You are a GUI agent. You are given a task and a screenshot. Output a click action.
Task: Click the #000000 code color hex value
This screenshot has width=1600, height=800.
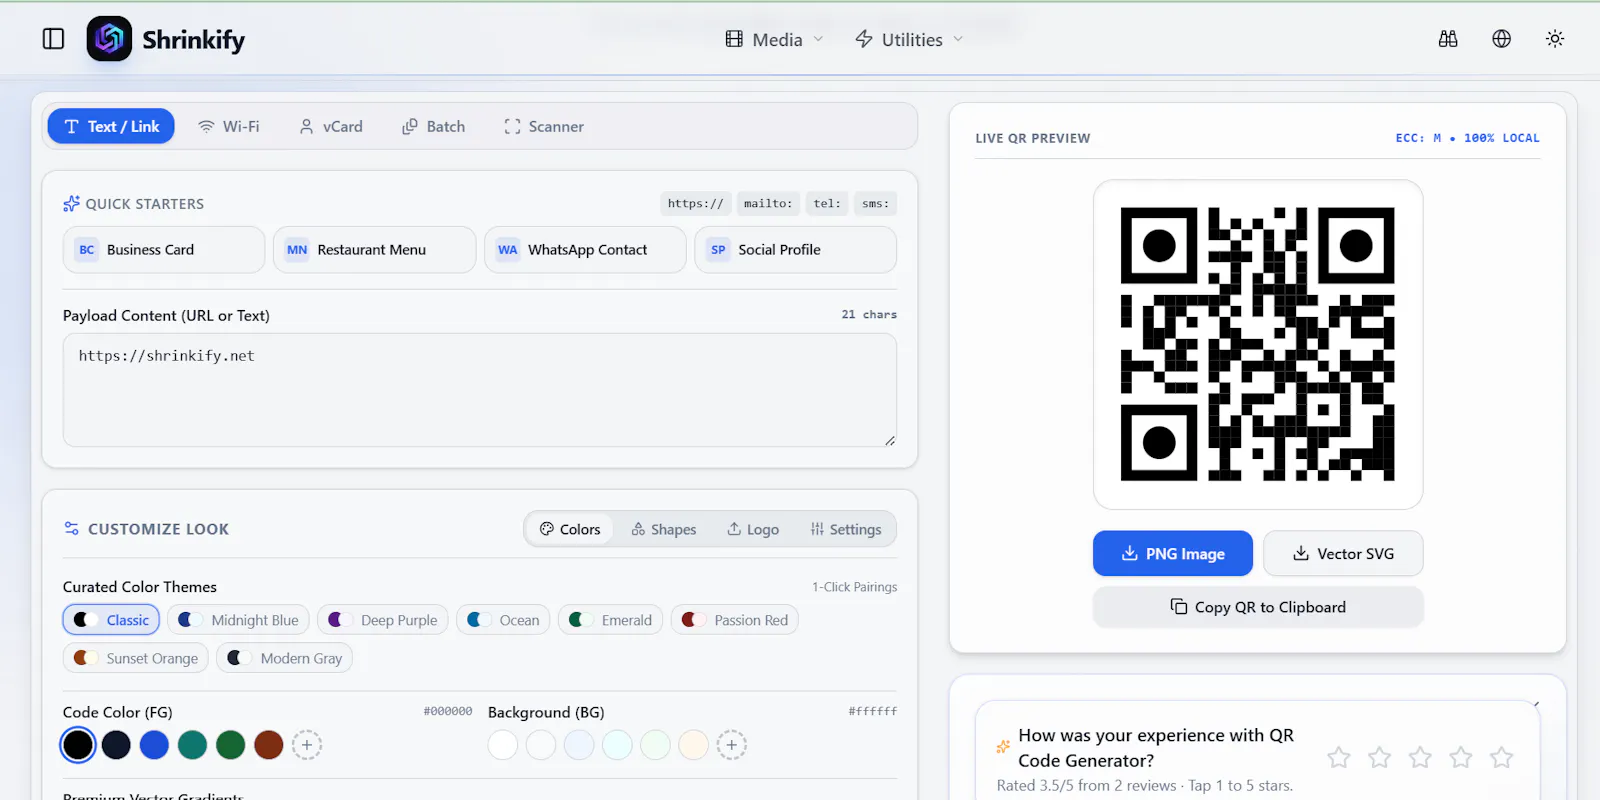(x=448, y=711)
